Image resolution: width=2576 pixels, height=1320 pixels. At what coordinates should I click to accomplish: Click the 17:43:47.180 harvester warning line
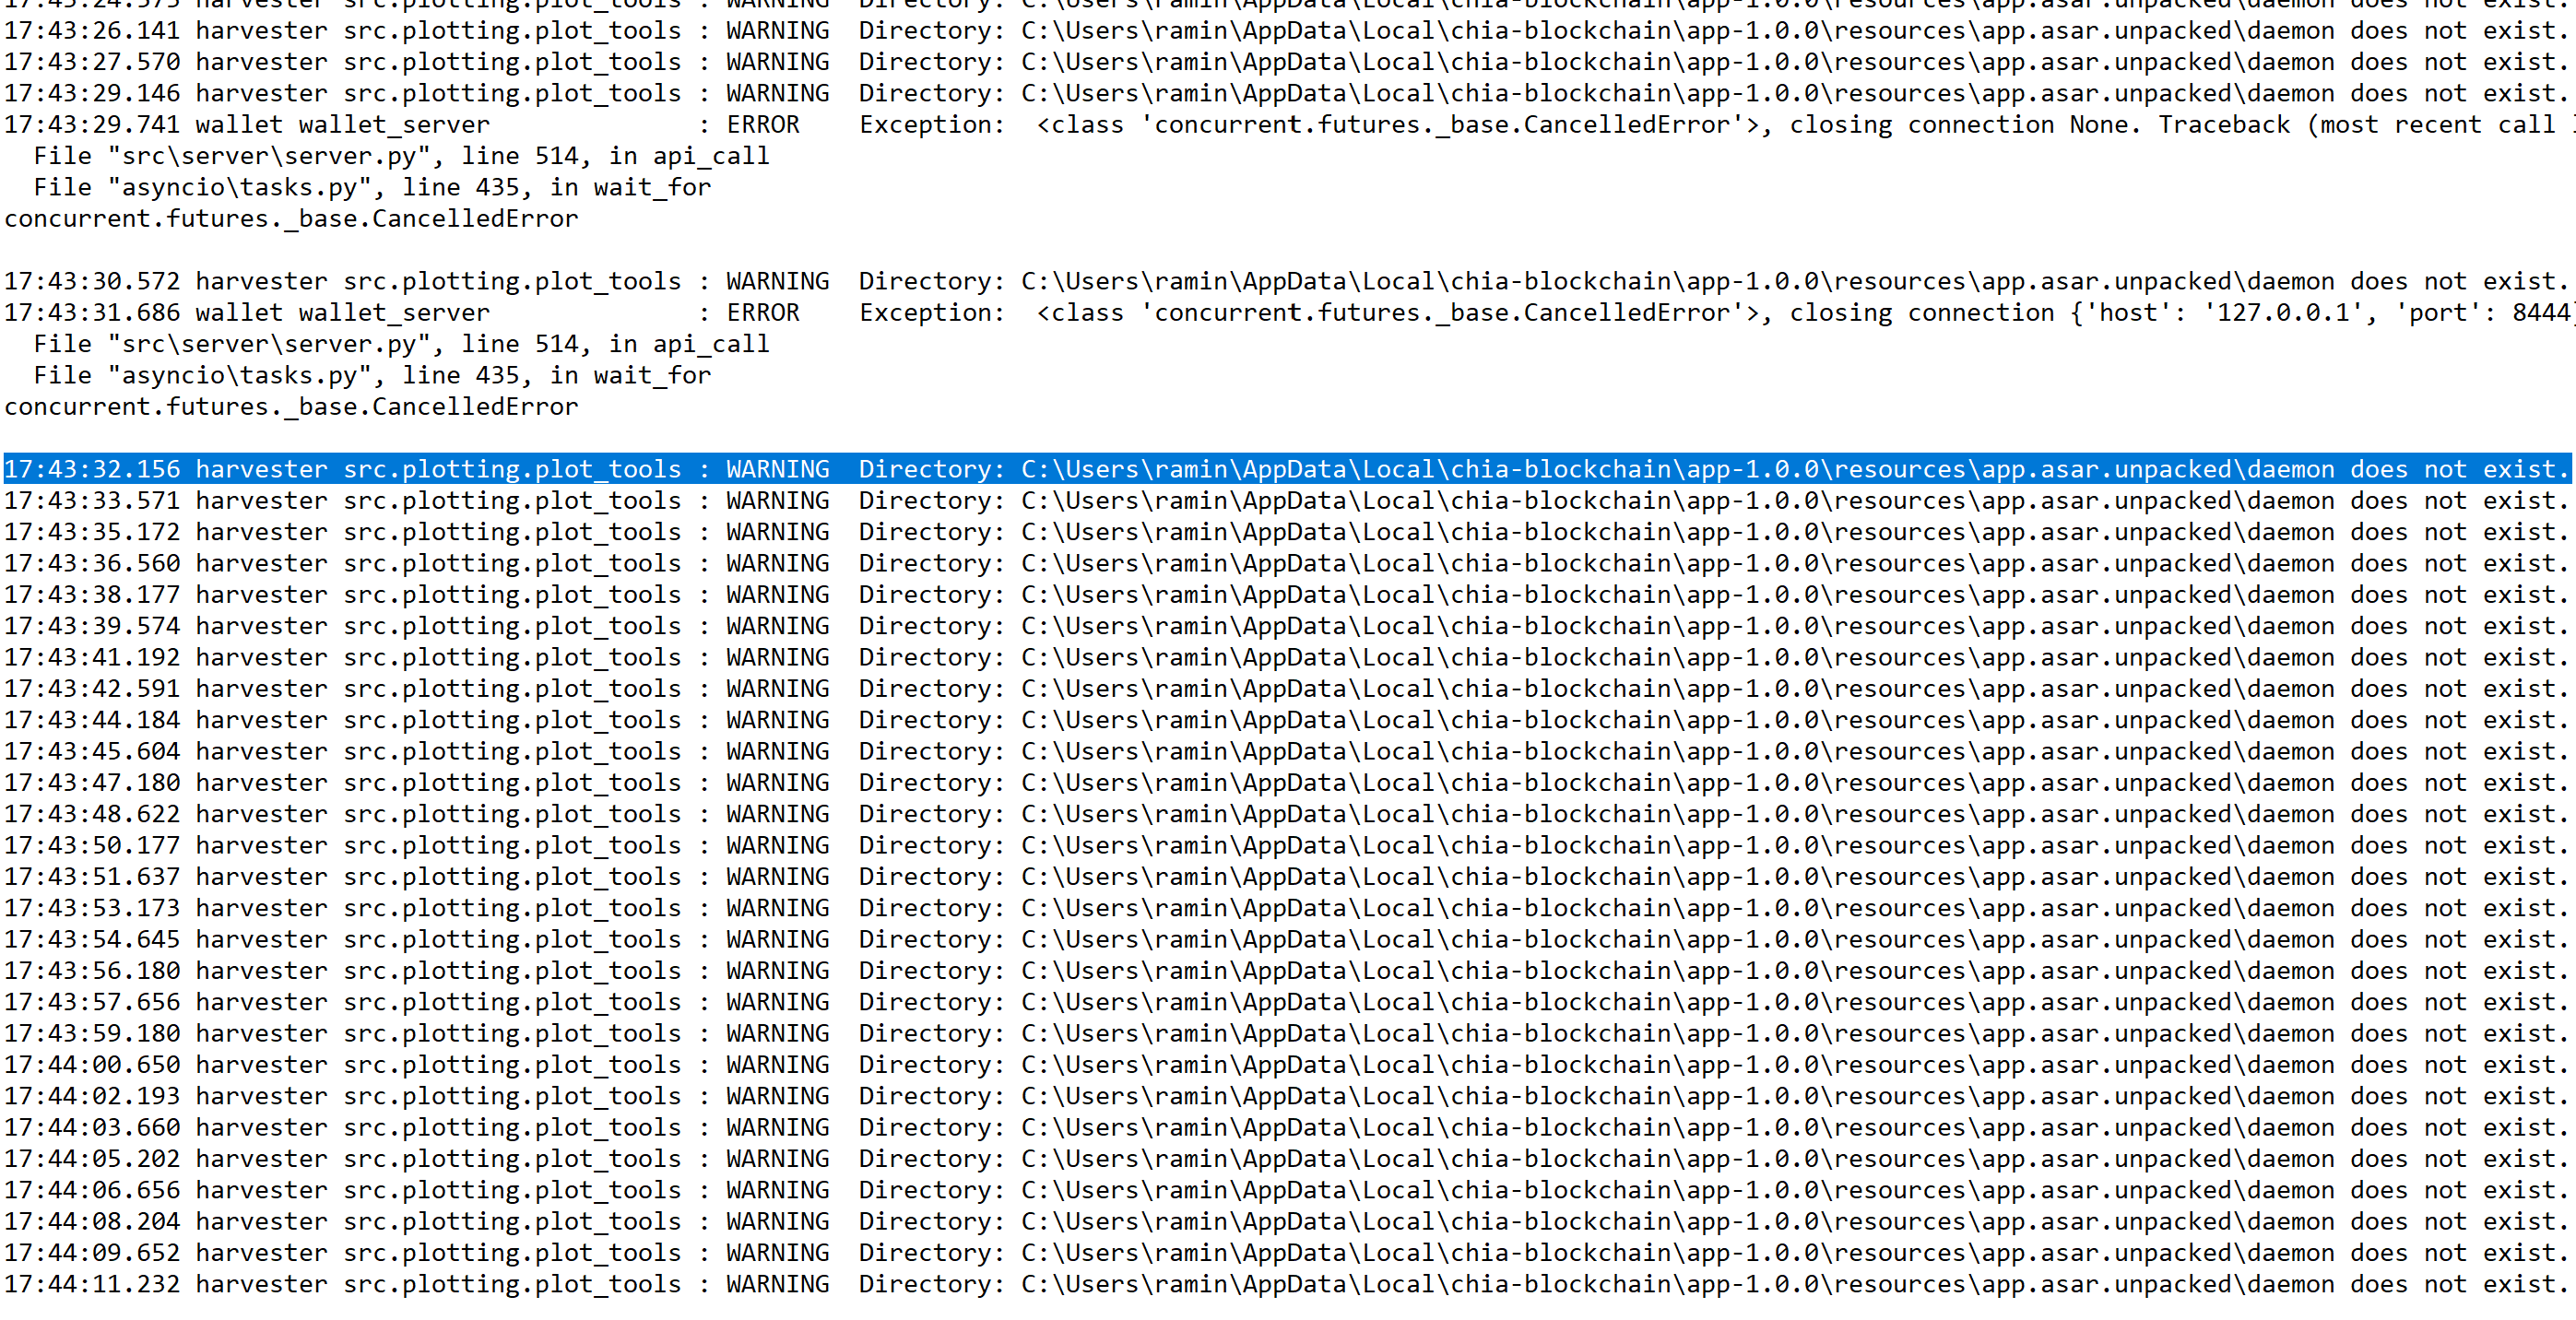click(x=1286, y=783)
